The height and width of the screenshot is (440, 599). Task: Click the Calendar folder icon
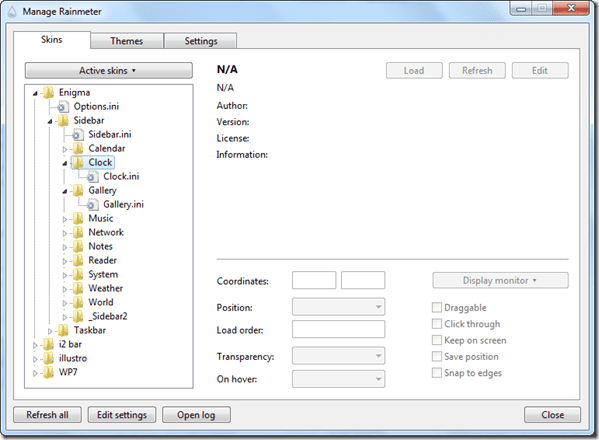[78, 149]
